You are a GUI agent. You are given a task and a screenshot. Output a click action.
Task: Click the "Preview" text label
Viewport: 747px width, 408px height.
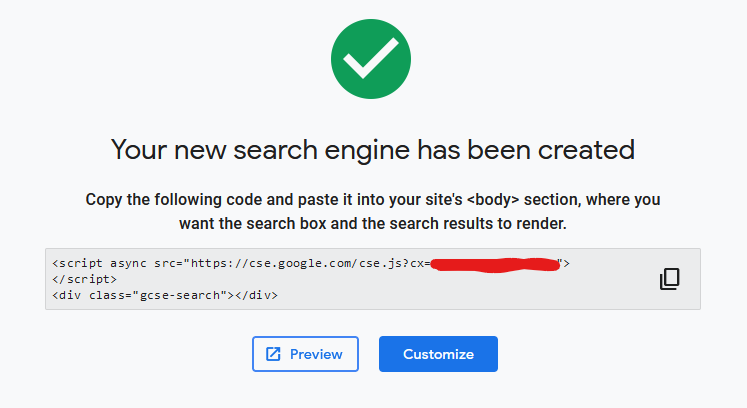316,354
